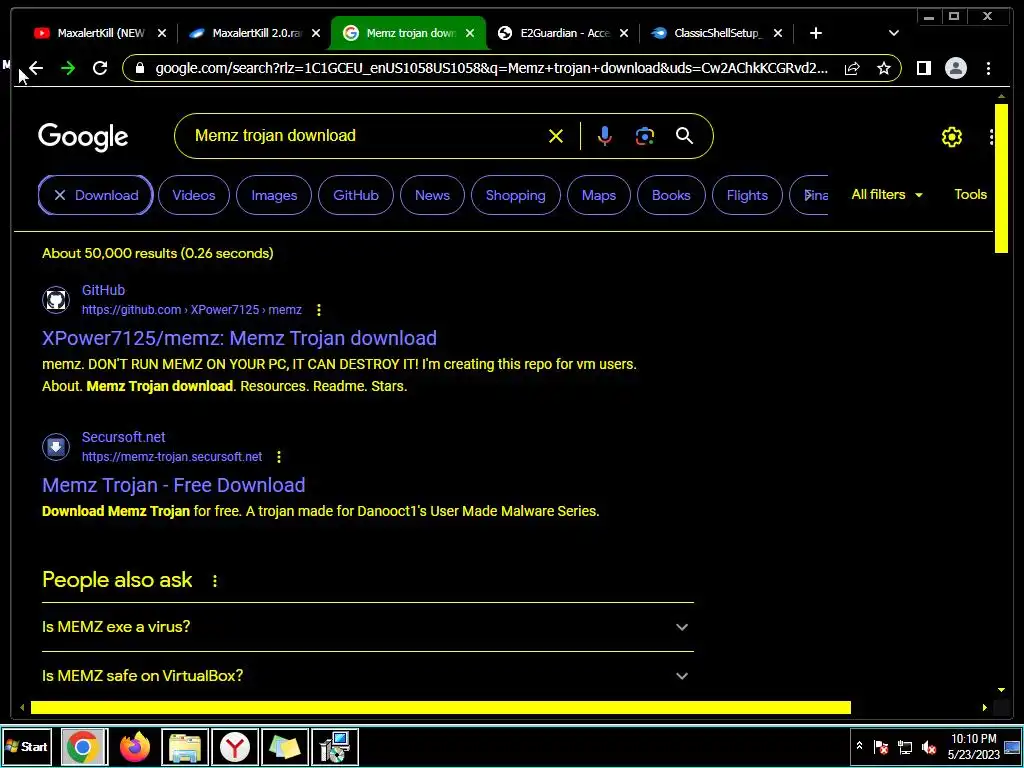Open Firefox from the taskbar
Screen dimensions: 1024x768
135,747
